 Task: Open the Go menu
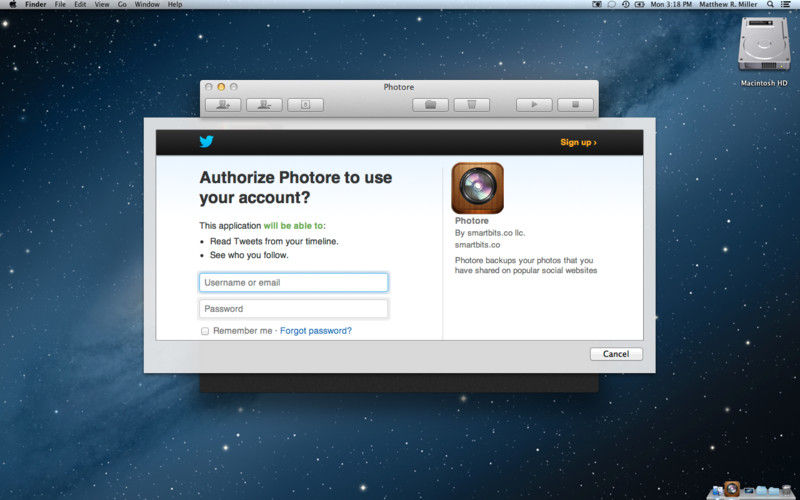click(x=122, y=4)
